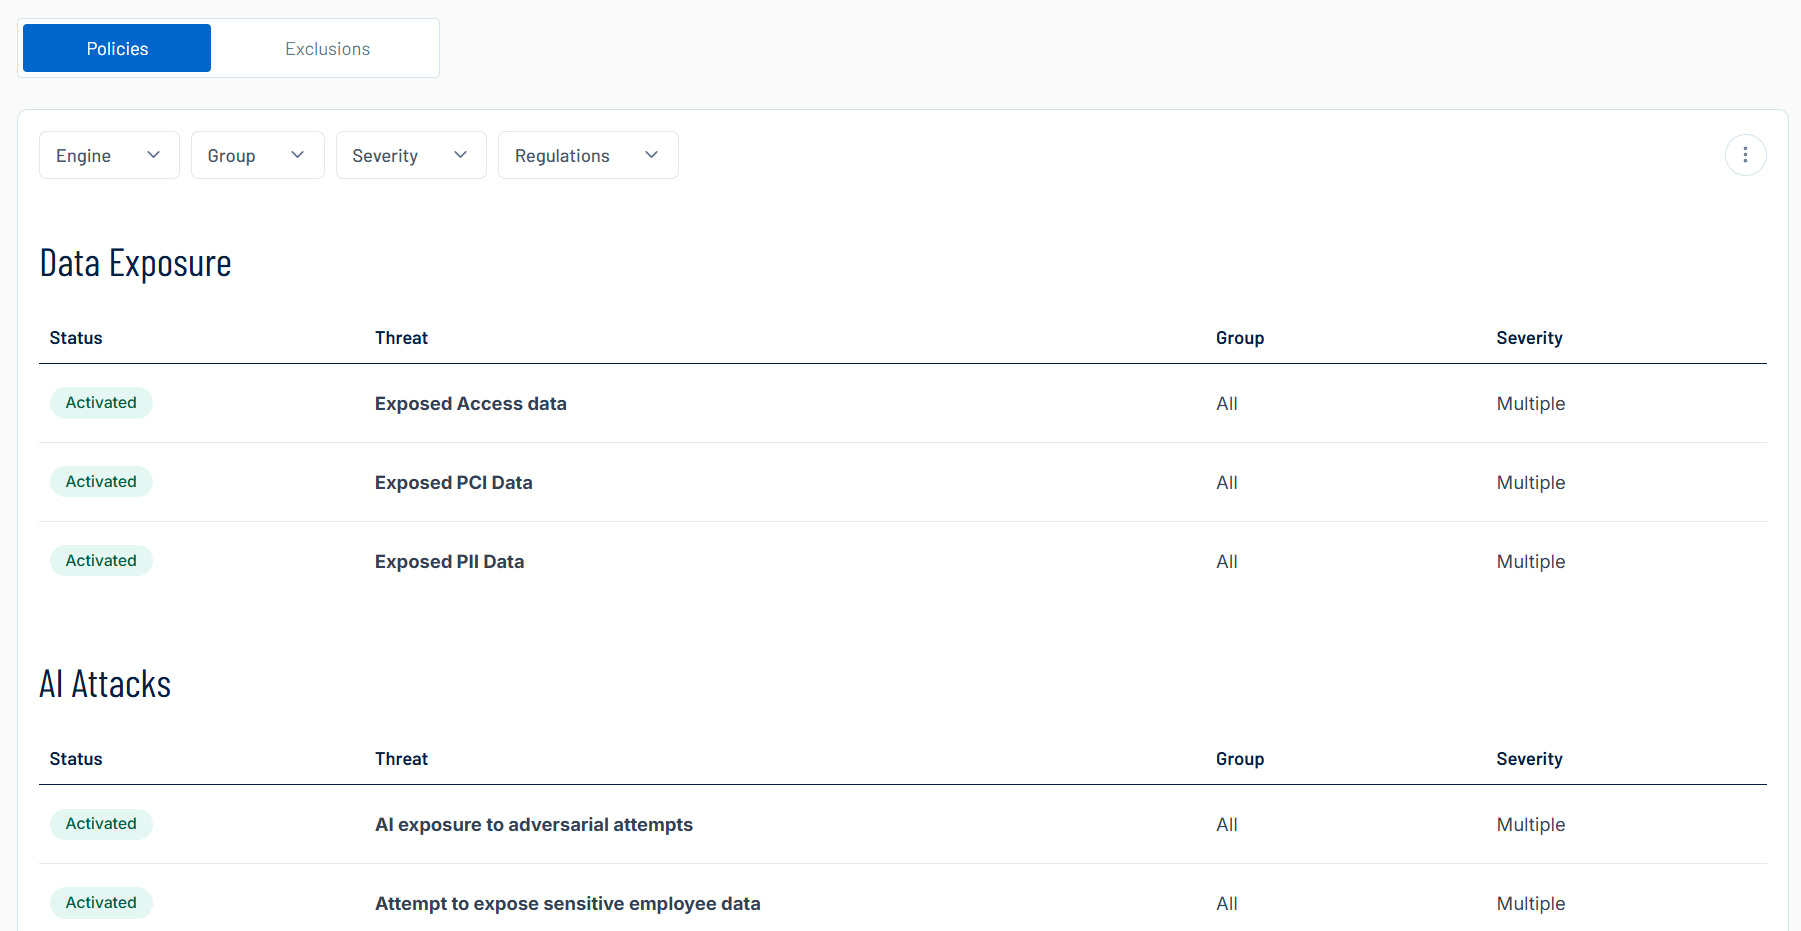Open the Group filter dropdown
Screen dimensions: 1801x931
click(x=257, y=156)
